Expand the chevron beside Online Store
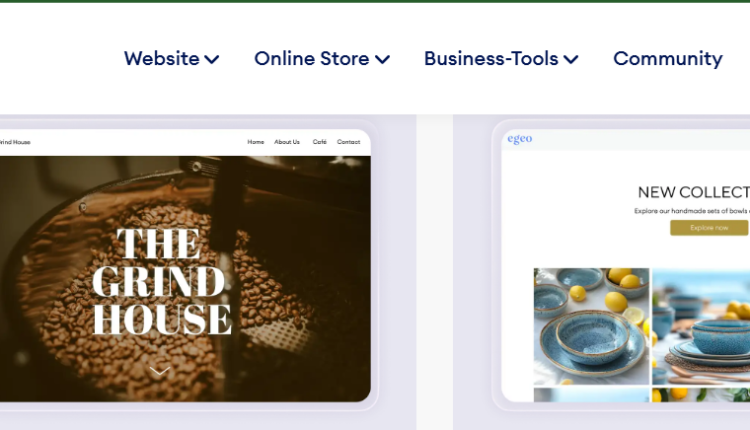Image resolution: width=750 pixels, height=430 pixels. (382, 59)
